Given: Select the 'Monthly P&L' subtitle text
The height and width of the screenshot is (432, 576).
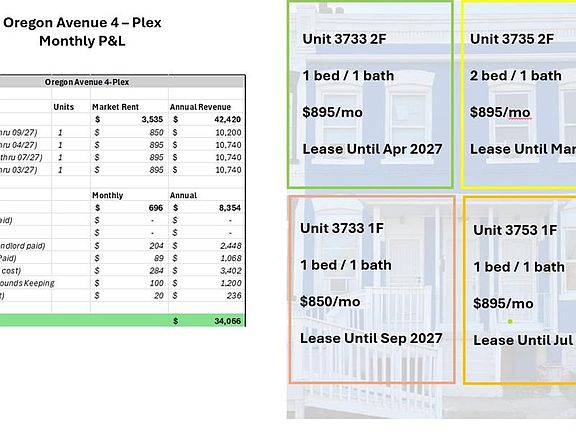Looking at the screenshot, I should [x=82, y=41].
